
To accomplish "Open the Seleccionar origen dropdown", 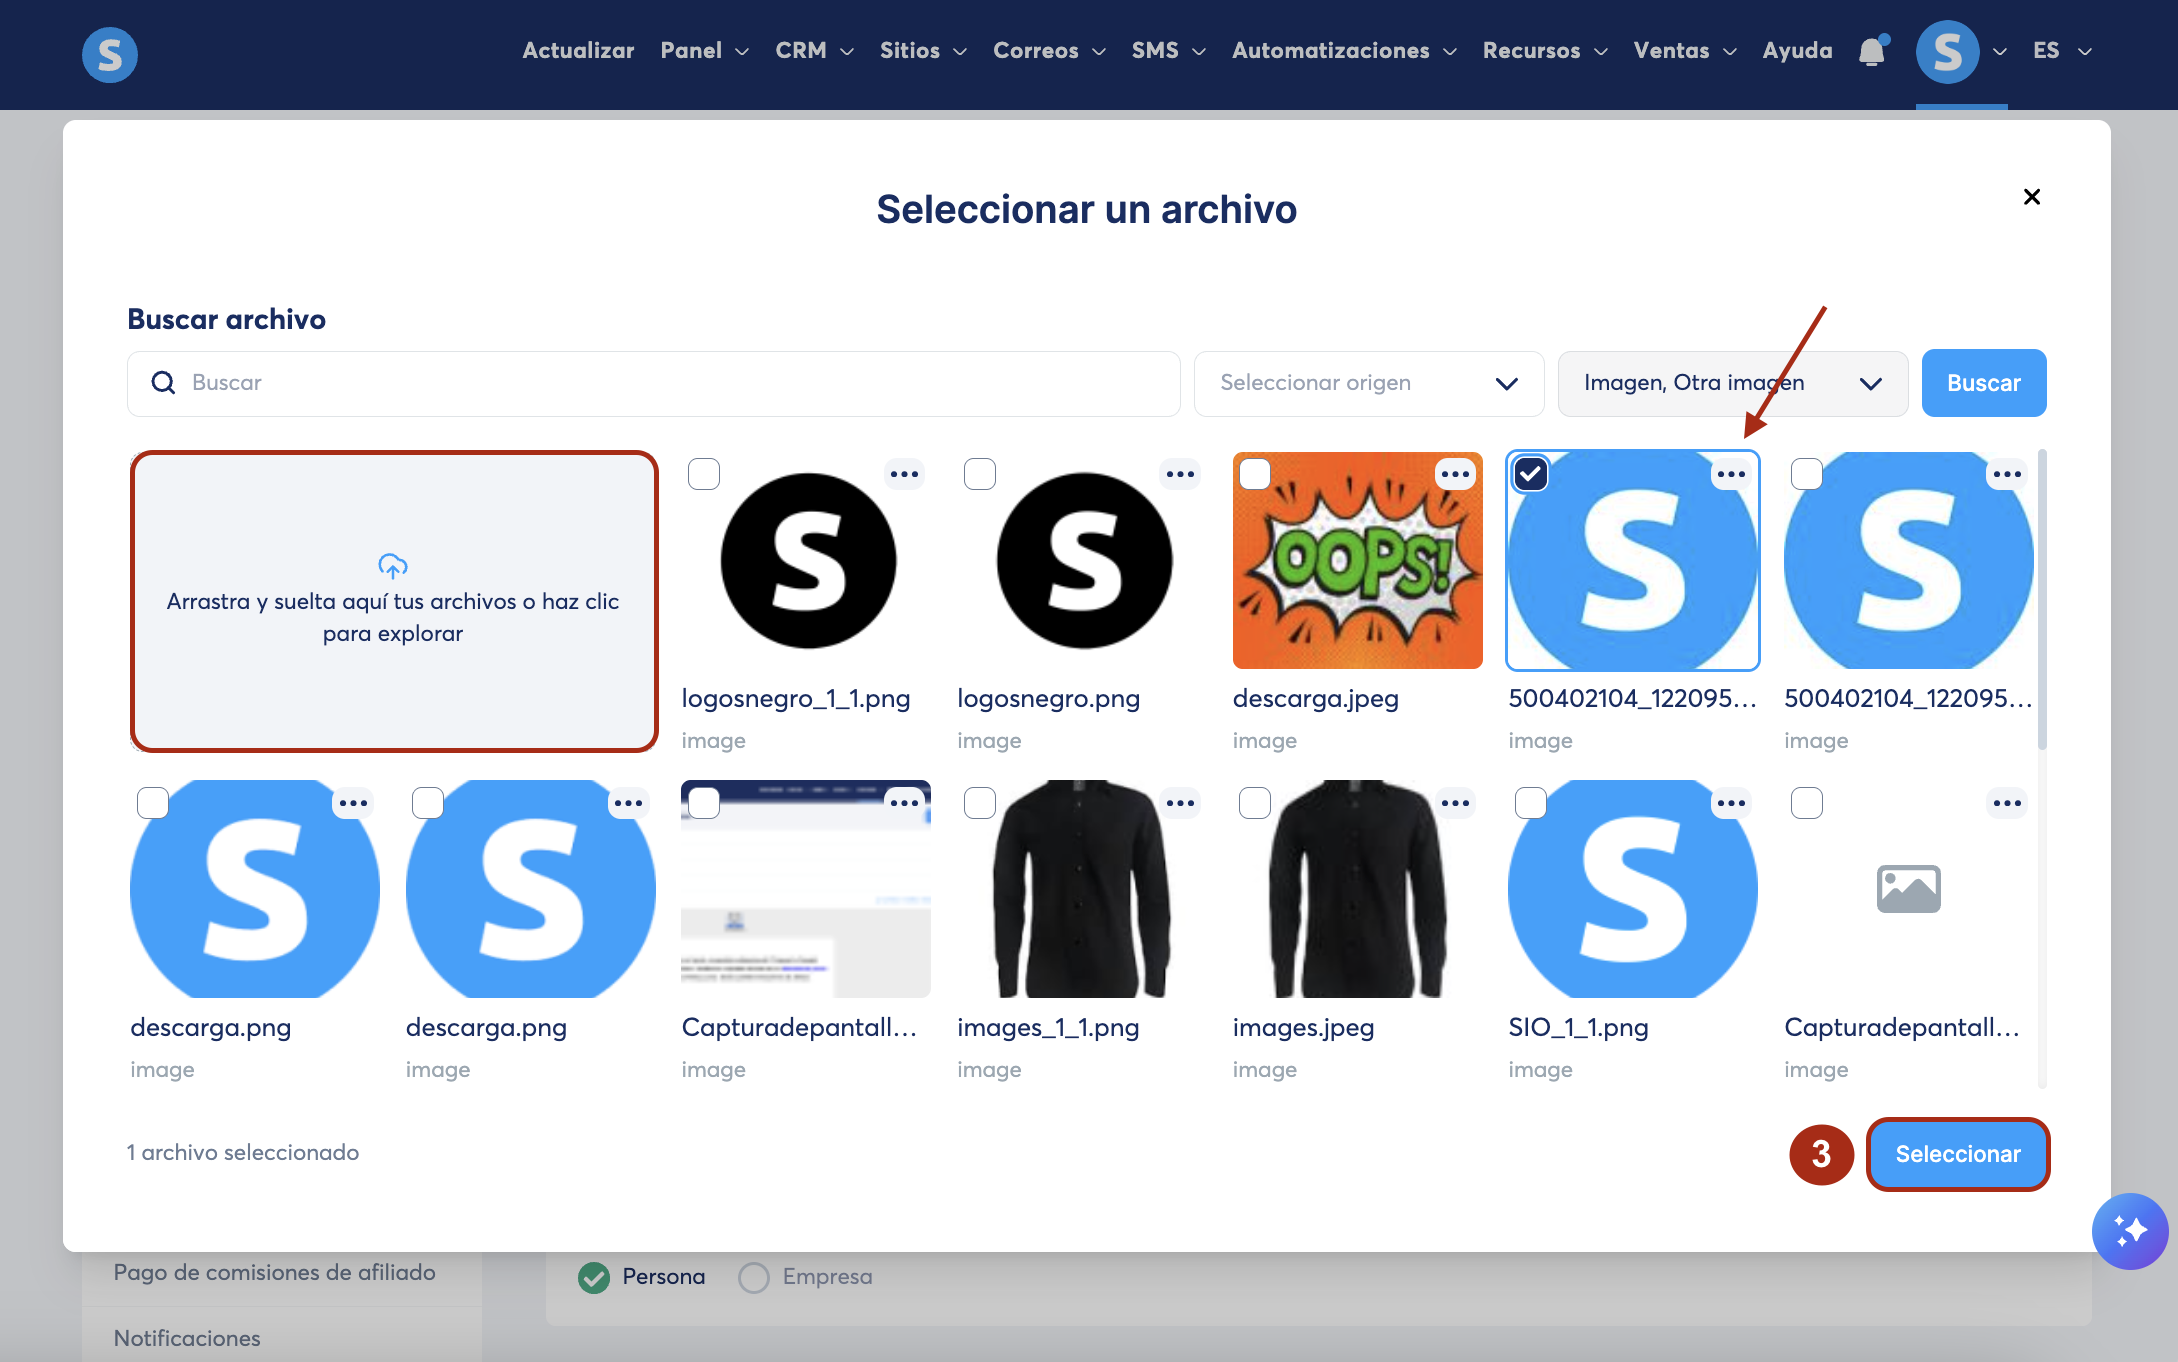I will pos(1369,383).
